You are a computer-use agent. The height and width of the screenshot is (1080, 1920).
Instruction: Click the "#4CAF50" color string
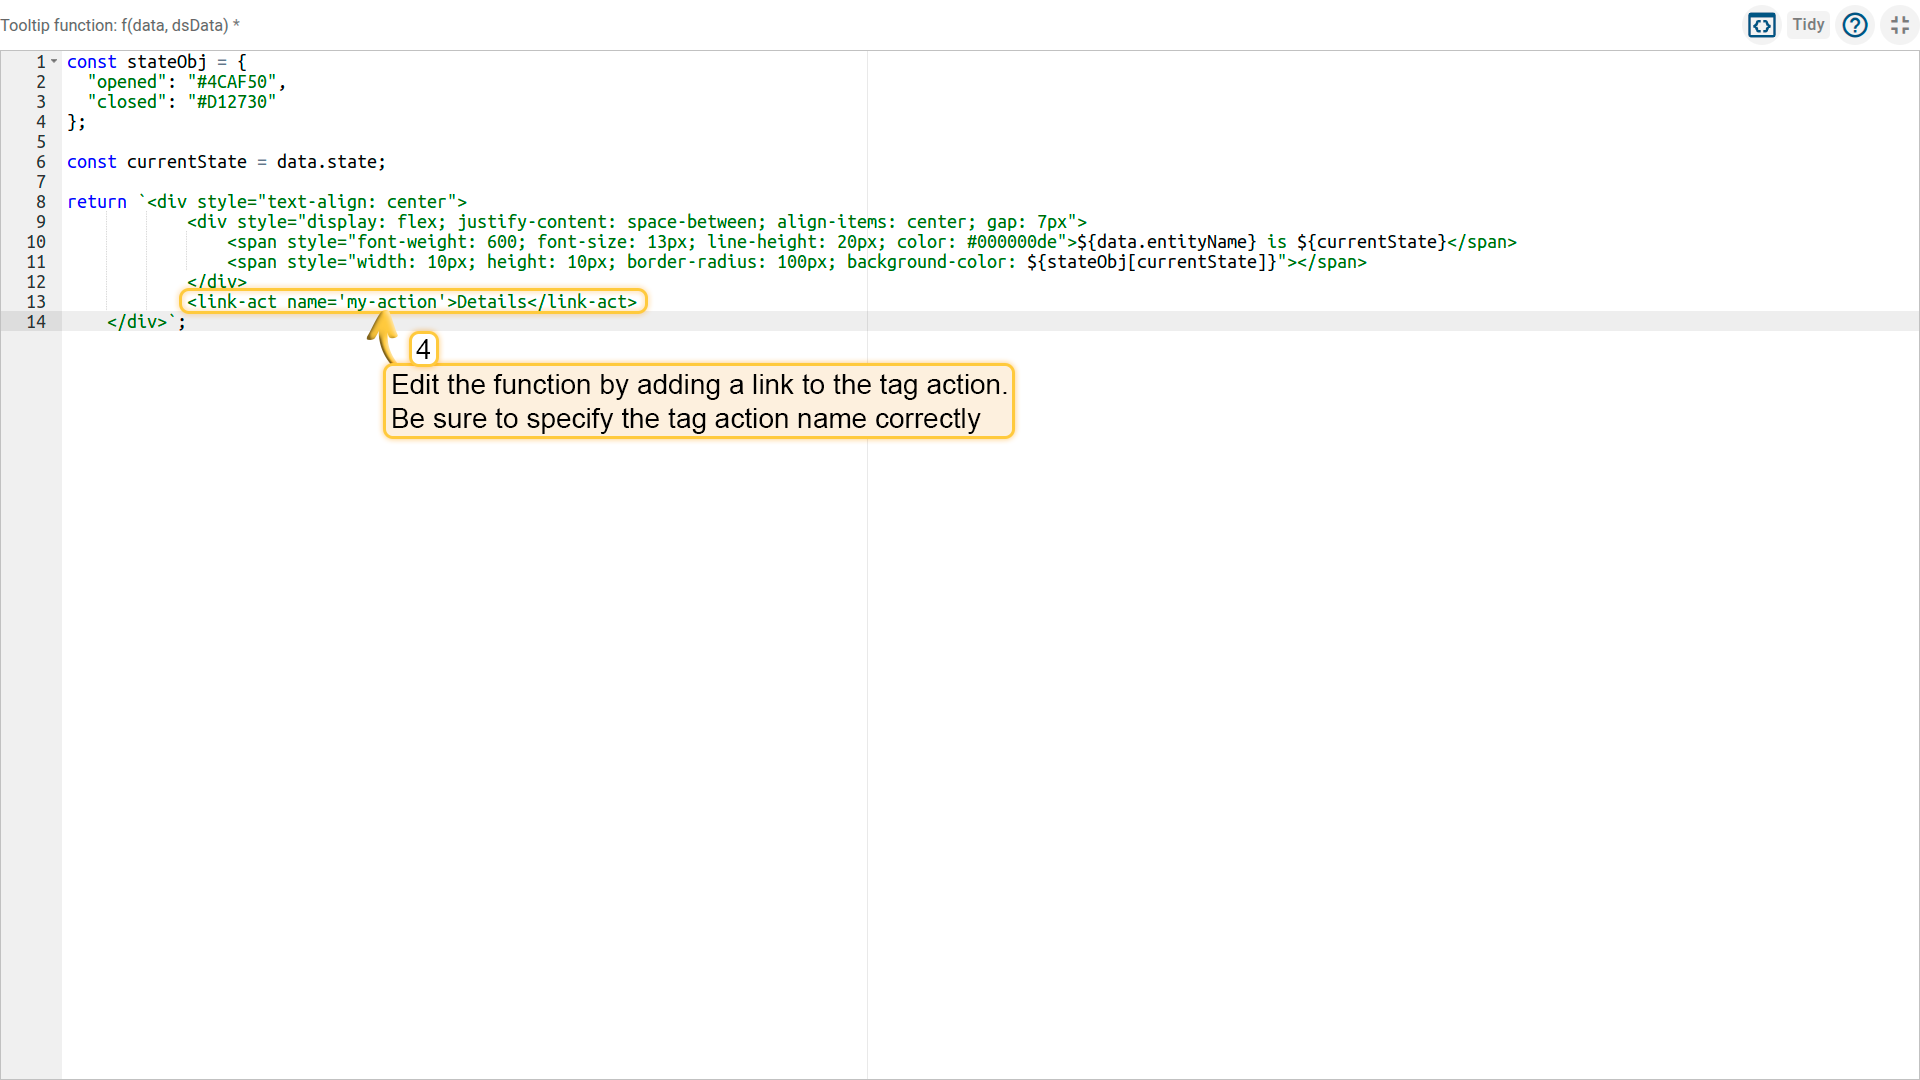click(232, 82)
